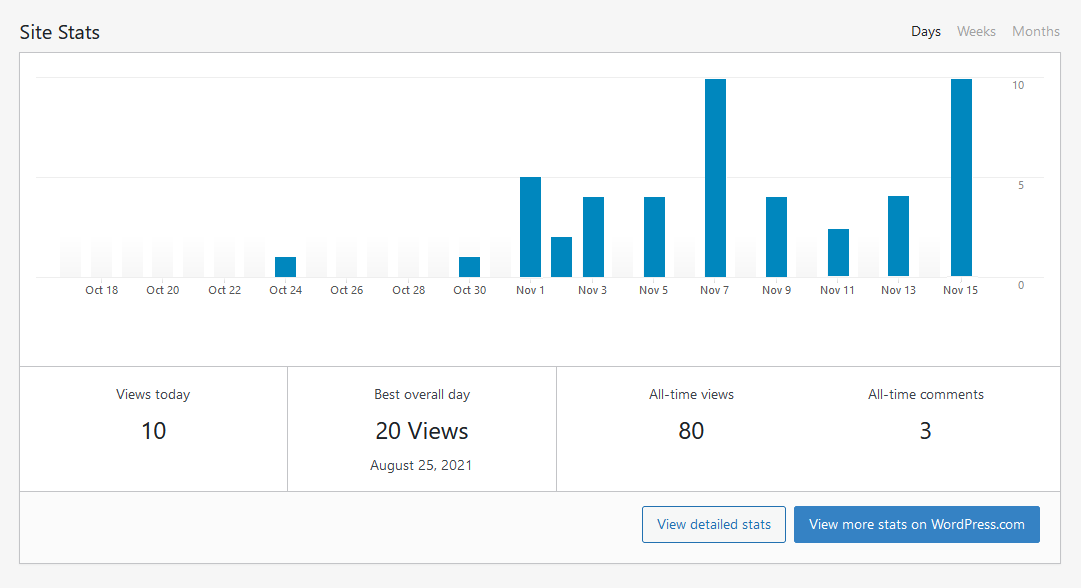
Task: Switch to the Days view tab
Action: pyautogui.click(x=925, y=31)
